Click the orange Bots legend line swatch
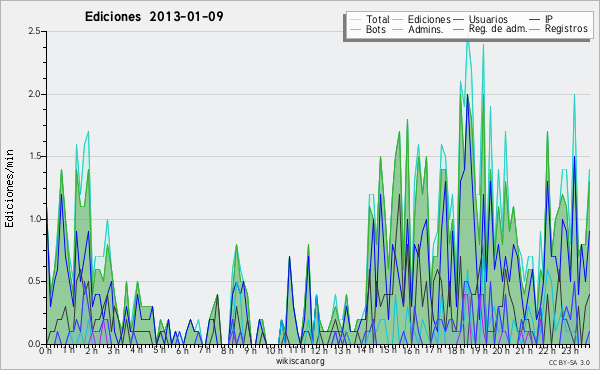Viewport: 600px width, 370px height. click(x=355, y=29)
